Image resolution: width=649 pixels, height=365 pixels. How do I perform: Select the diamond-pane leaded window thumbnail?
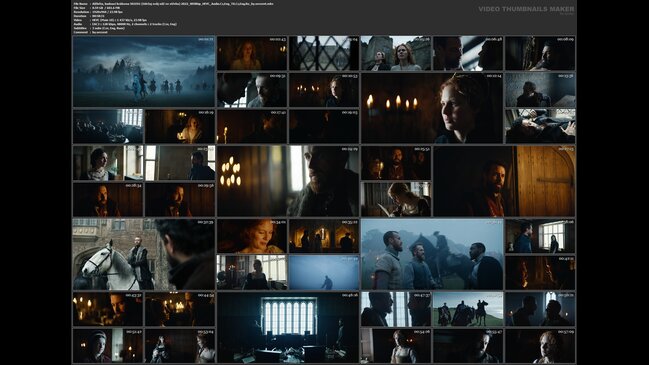tap(324, 53)
